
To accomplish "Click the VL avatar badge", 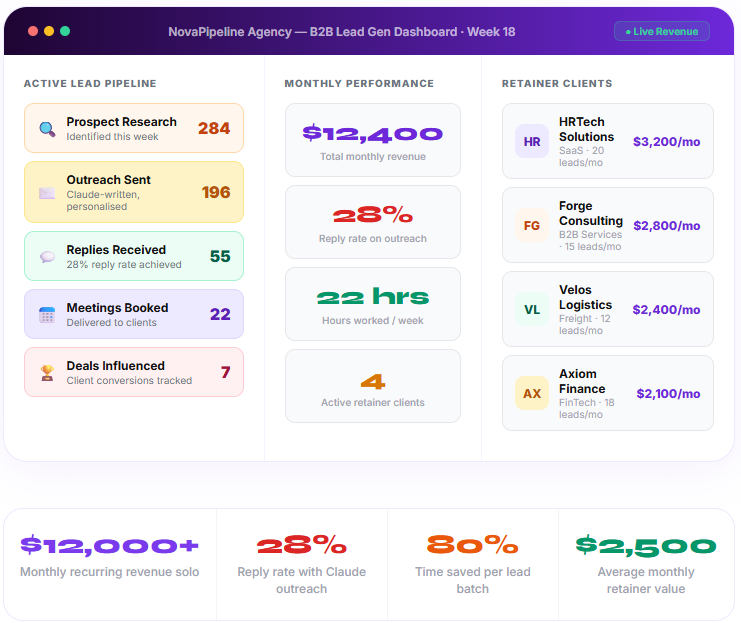I will 532,310.
